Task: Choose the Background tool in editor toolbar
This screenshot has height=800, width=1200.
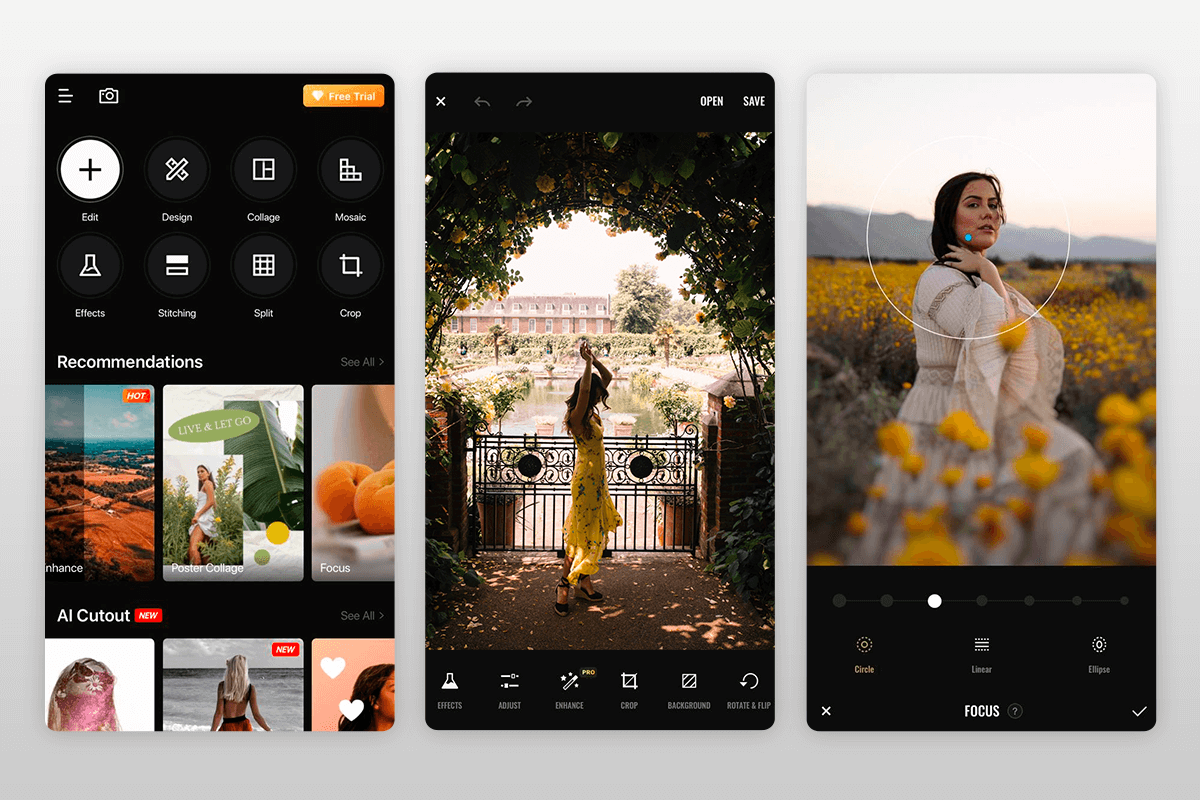Action: click(x=689, y=681)
